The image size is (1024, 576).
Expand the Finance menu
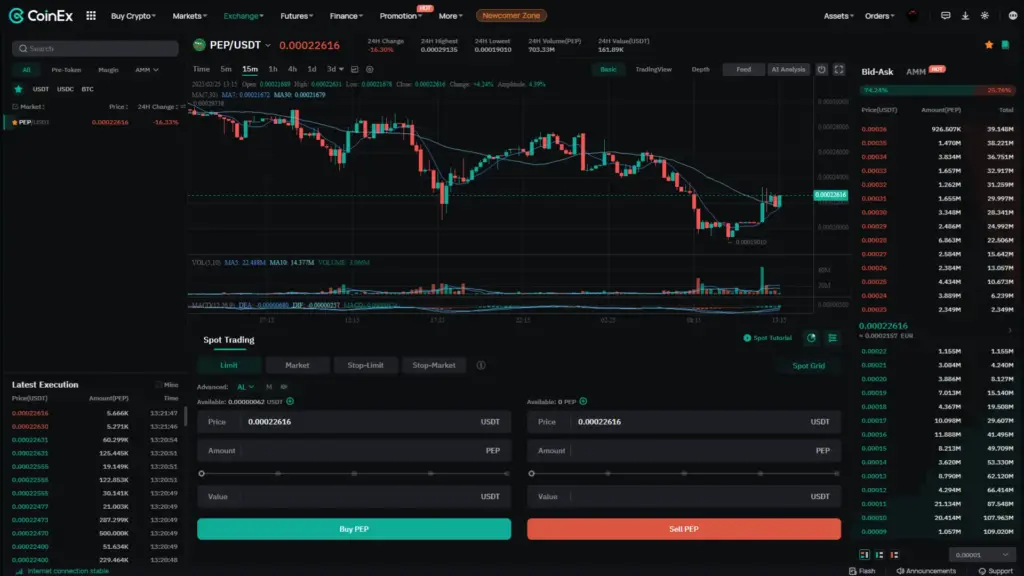[346, 16]
